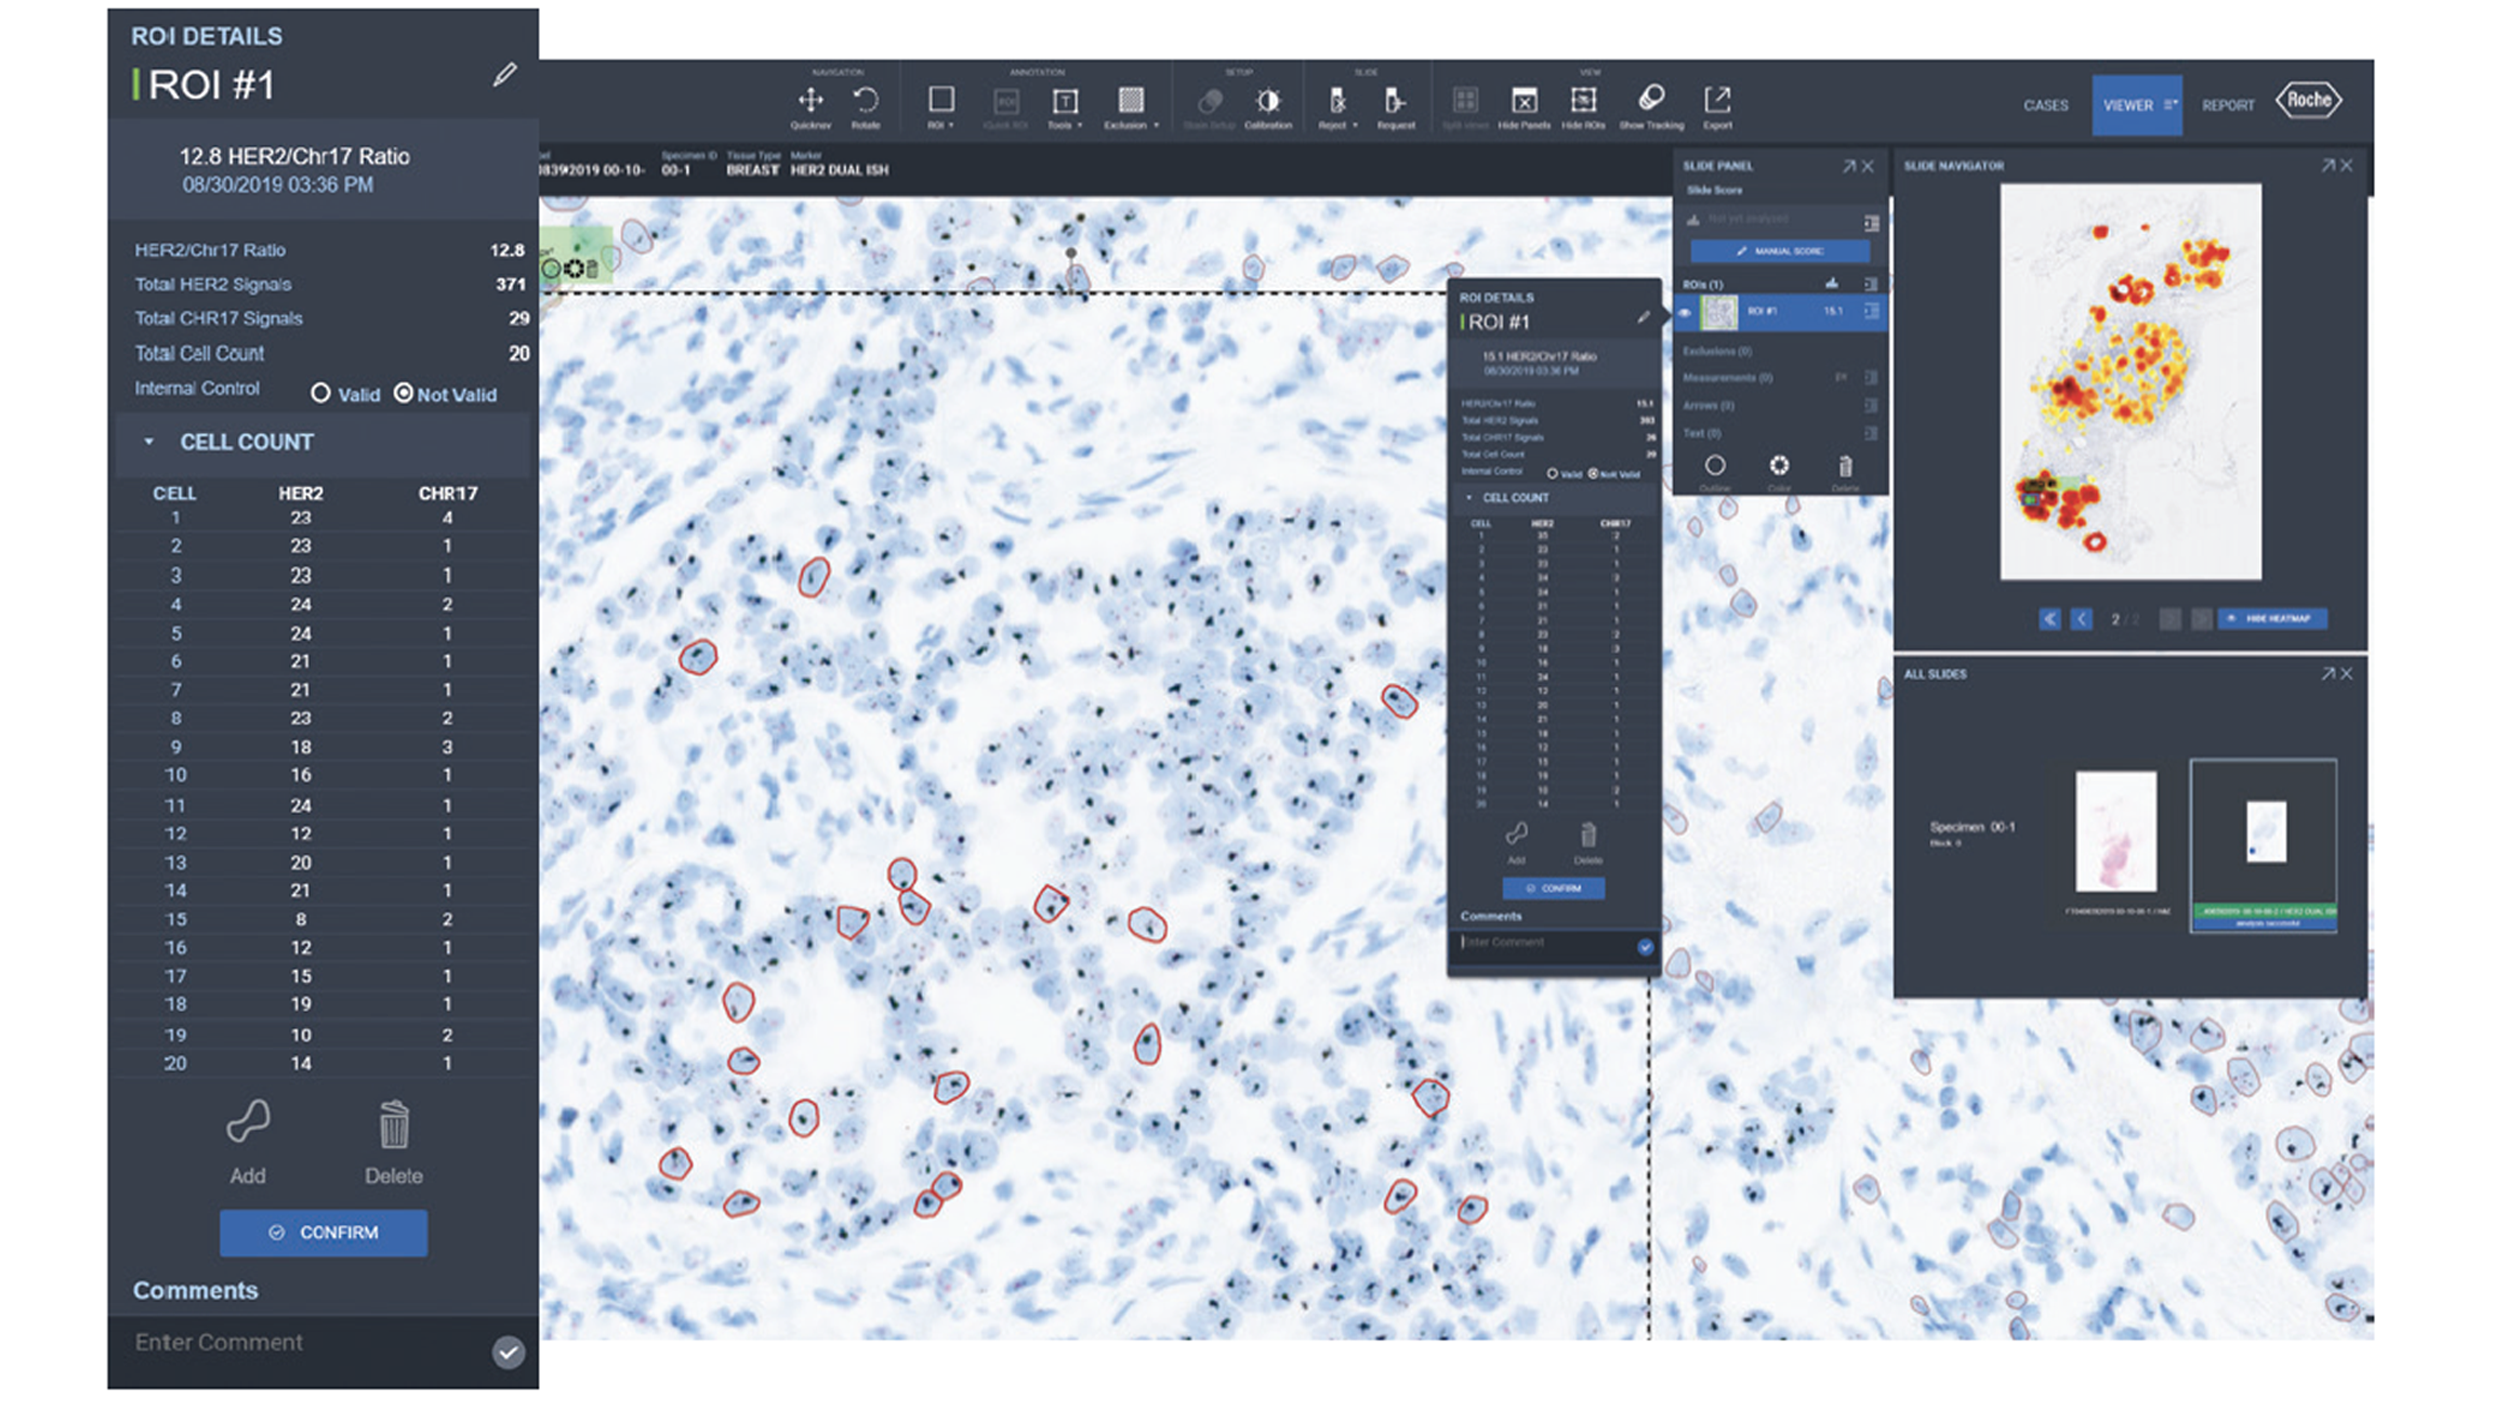Export the current slide view
Image resolution: width=2496 pixels, height=1404 pixels.
tap(1718, 100)
